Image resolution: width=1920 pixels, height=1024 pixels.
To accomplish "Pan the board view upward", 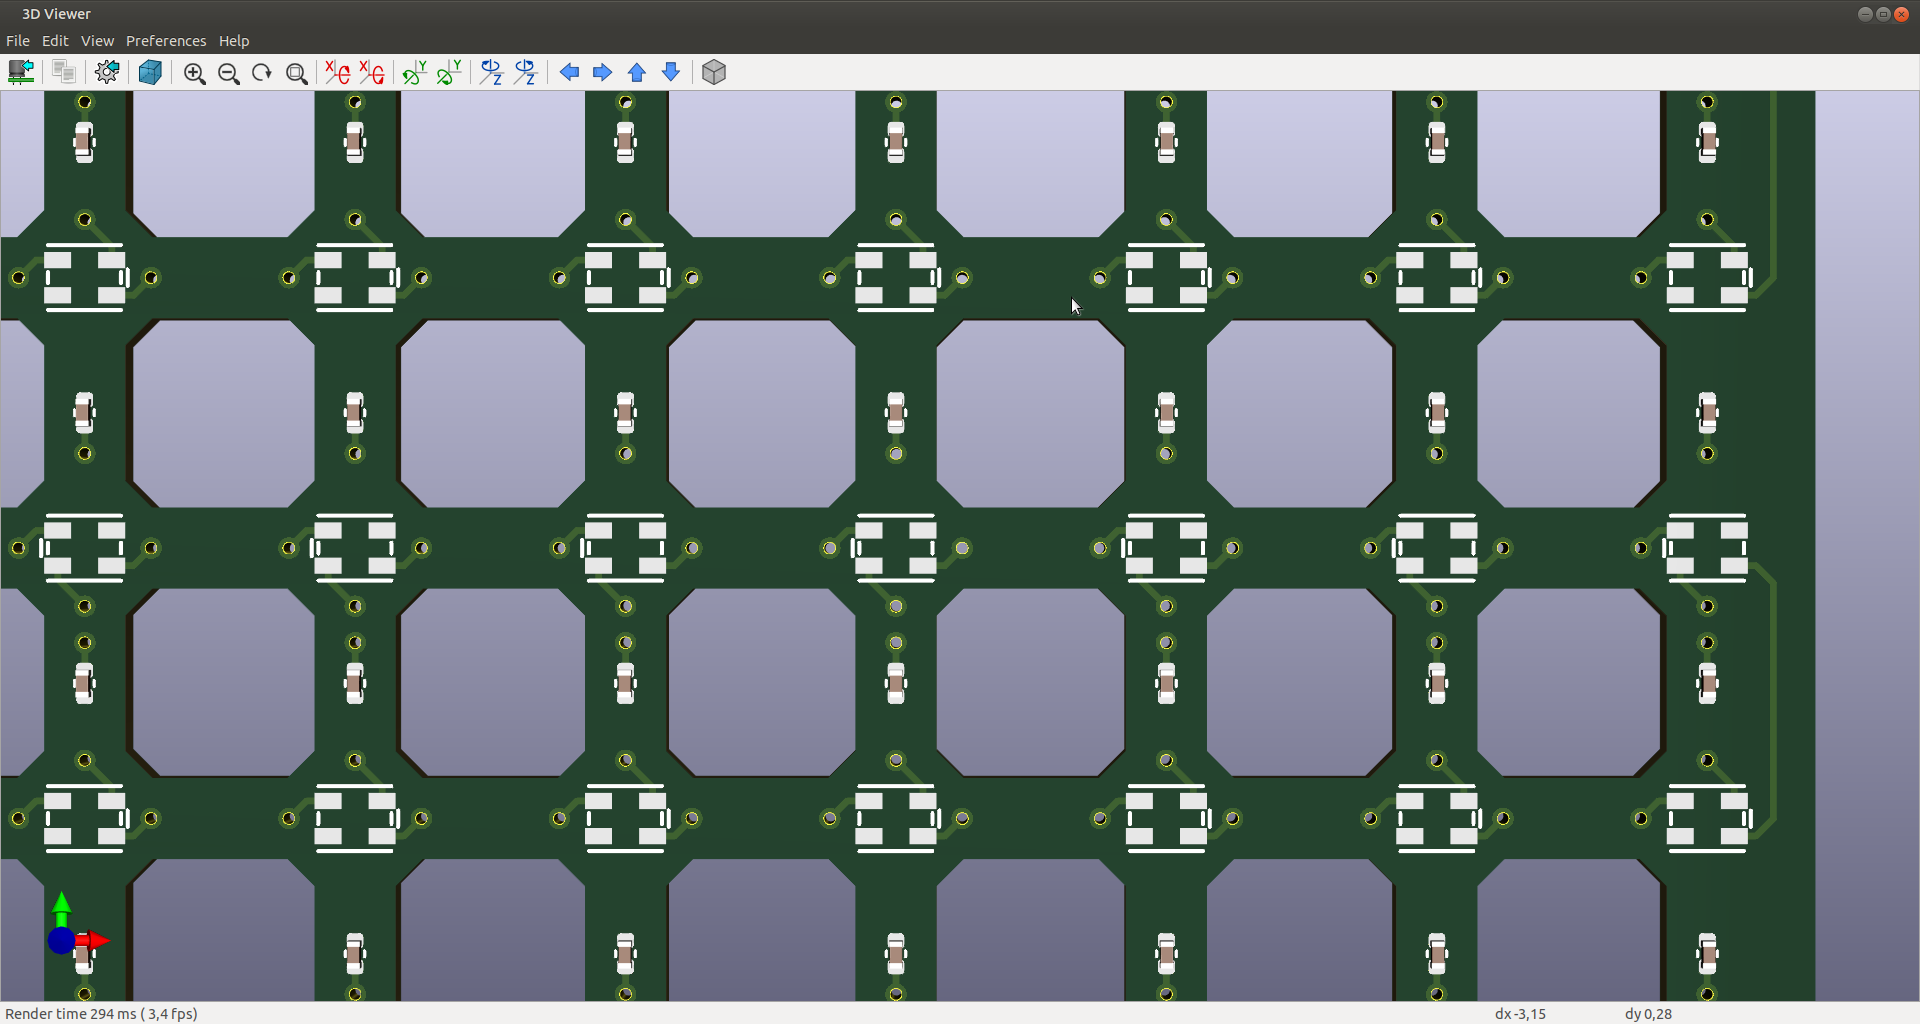I will (x=636, y=72).
